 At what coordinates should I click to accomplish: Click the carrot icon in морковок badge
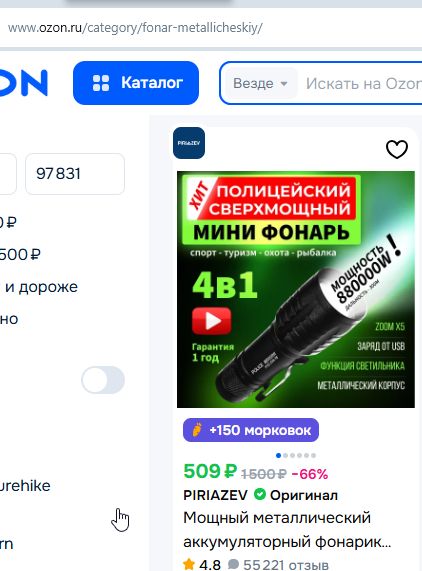click(x=197, y=430)
